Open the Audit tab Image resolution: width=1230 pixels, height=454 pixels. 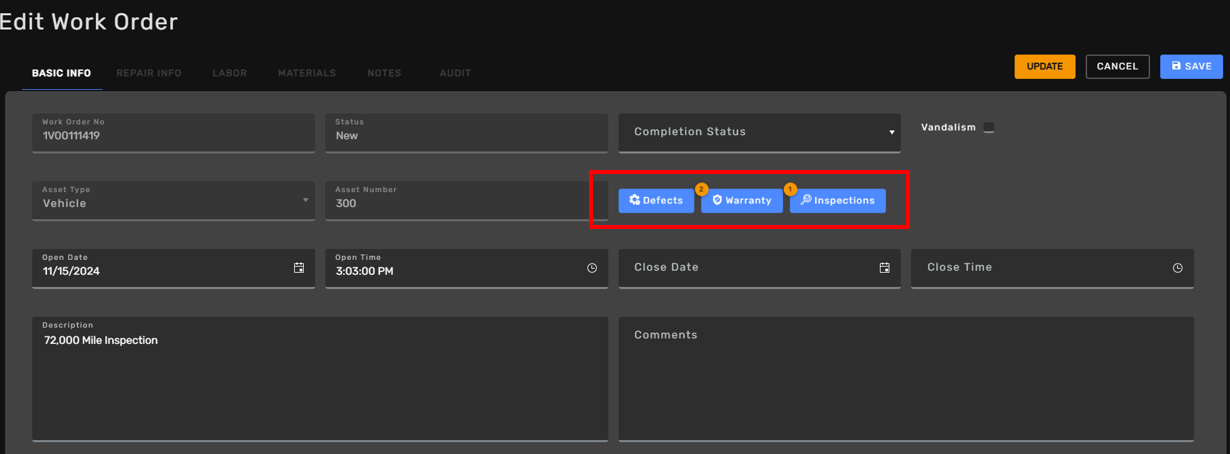click(455, 73)
